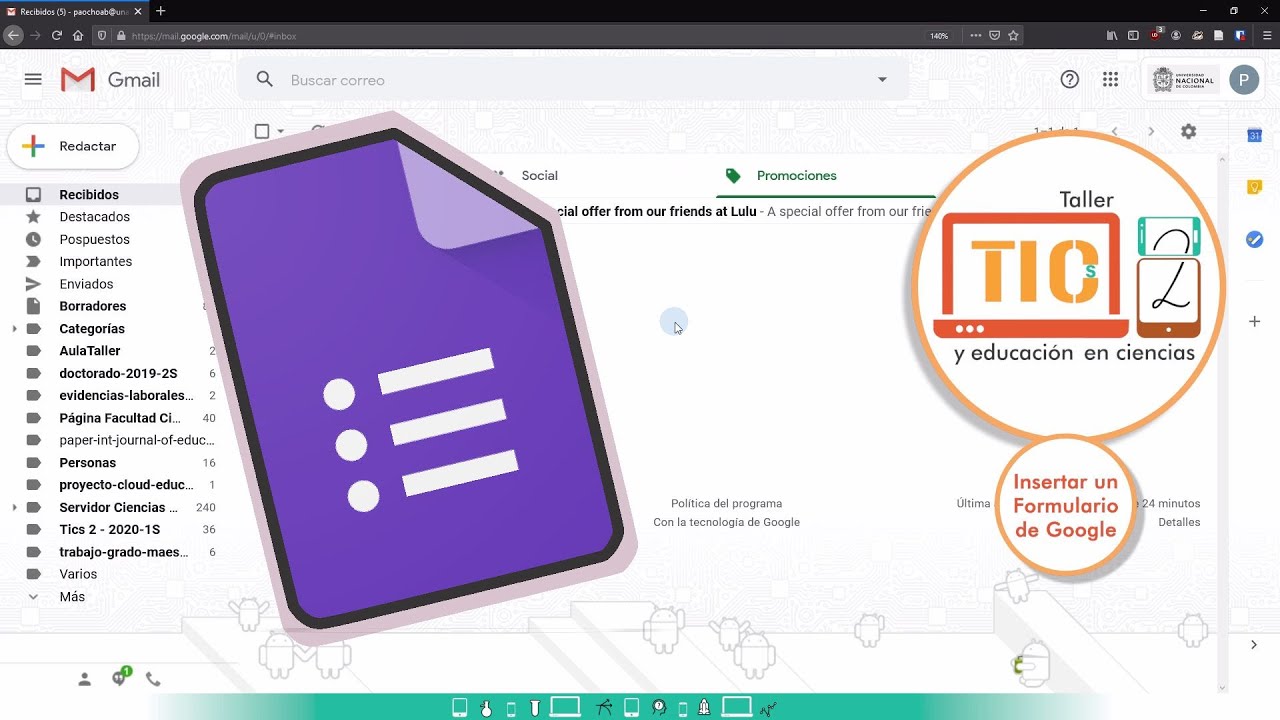1280x720 pixels.
Task: Select the Recibidos browser tab
Action: tap(72, 11)
